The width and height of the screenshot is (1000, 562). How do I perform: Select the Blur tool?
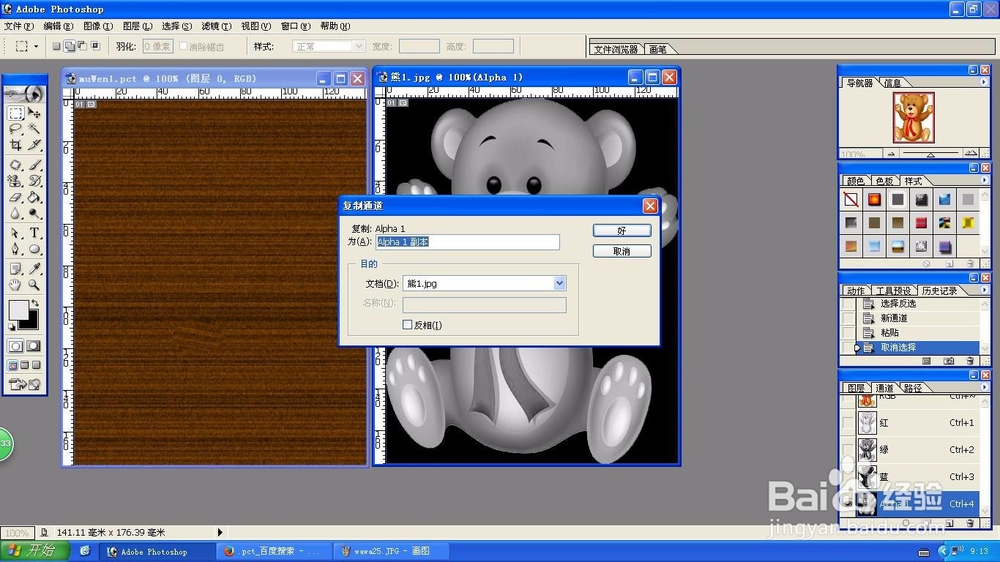click(x=16, y=213)
